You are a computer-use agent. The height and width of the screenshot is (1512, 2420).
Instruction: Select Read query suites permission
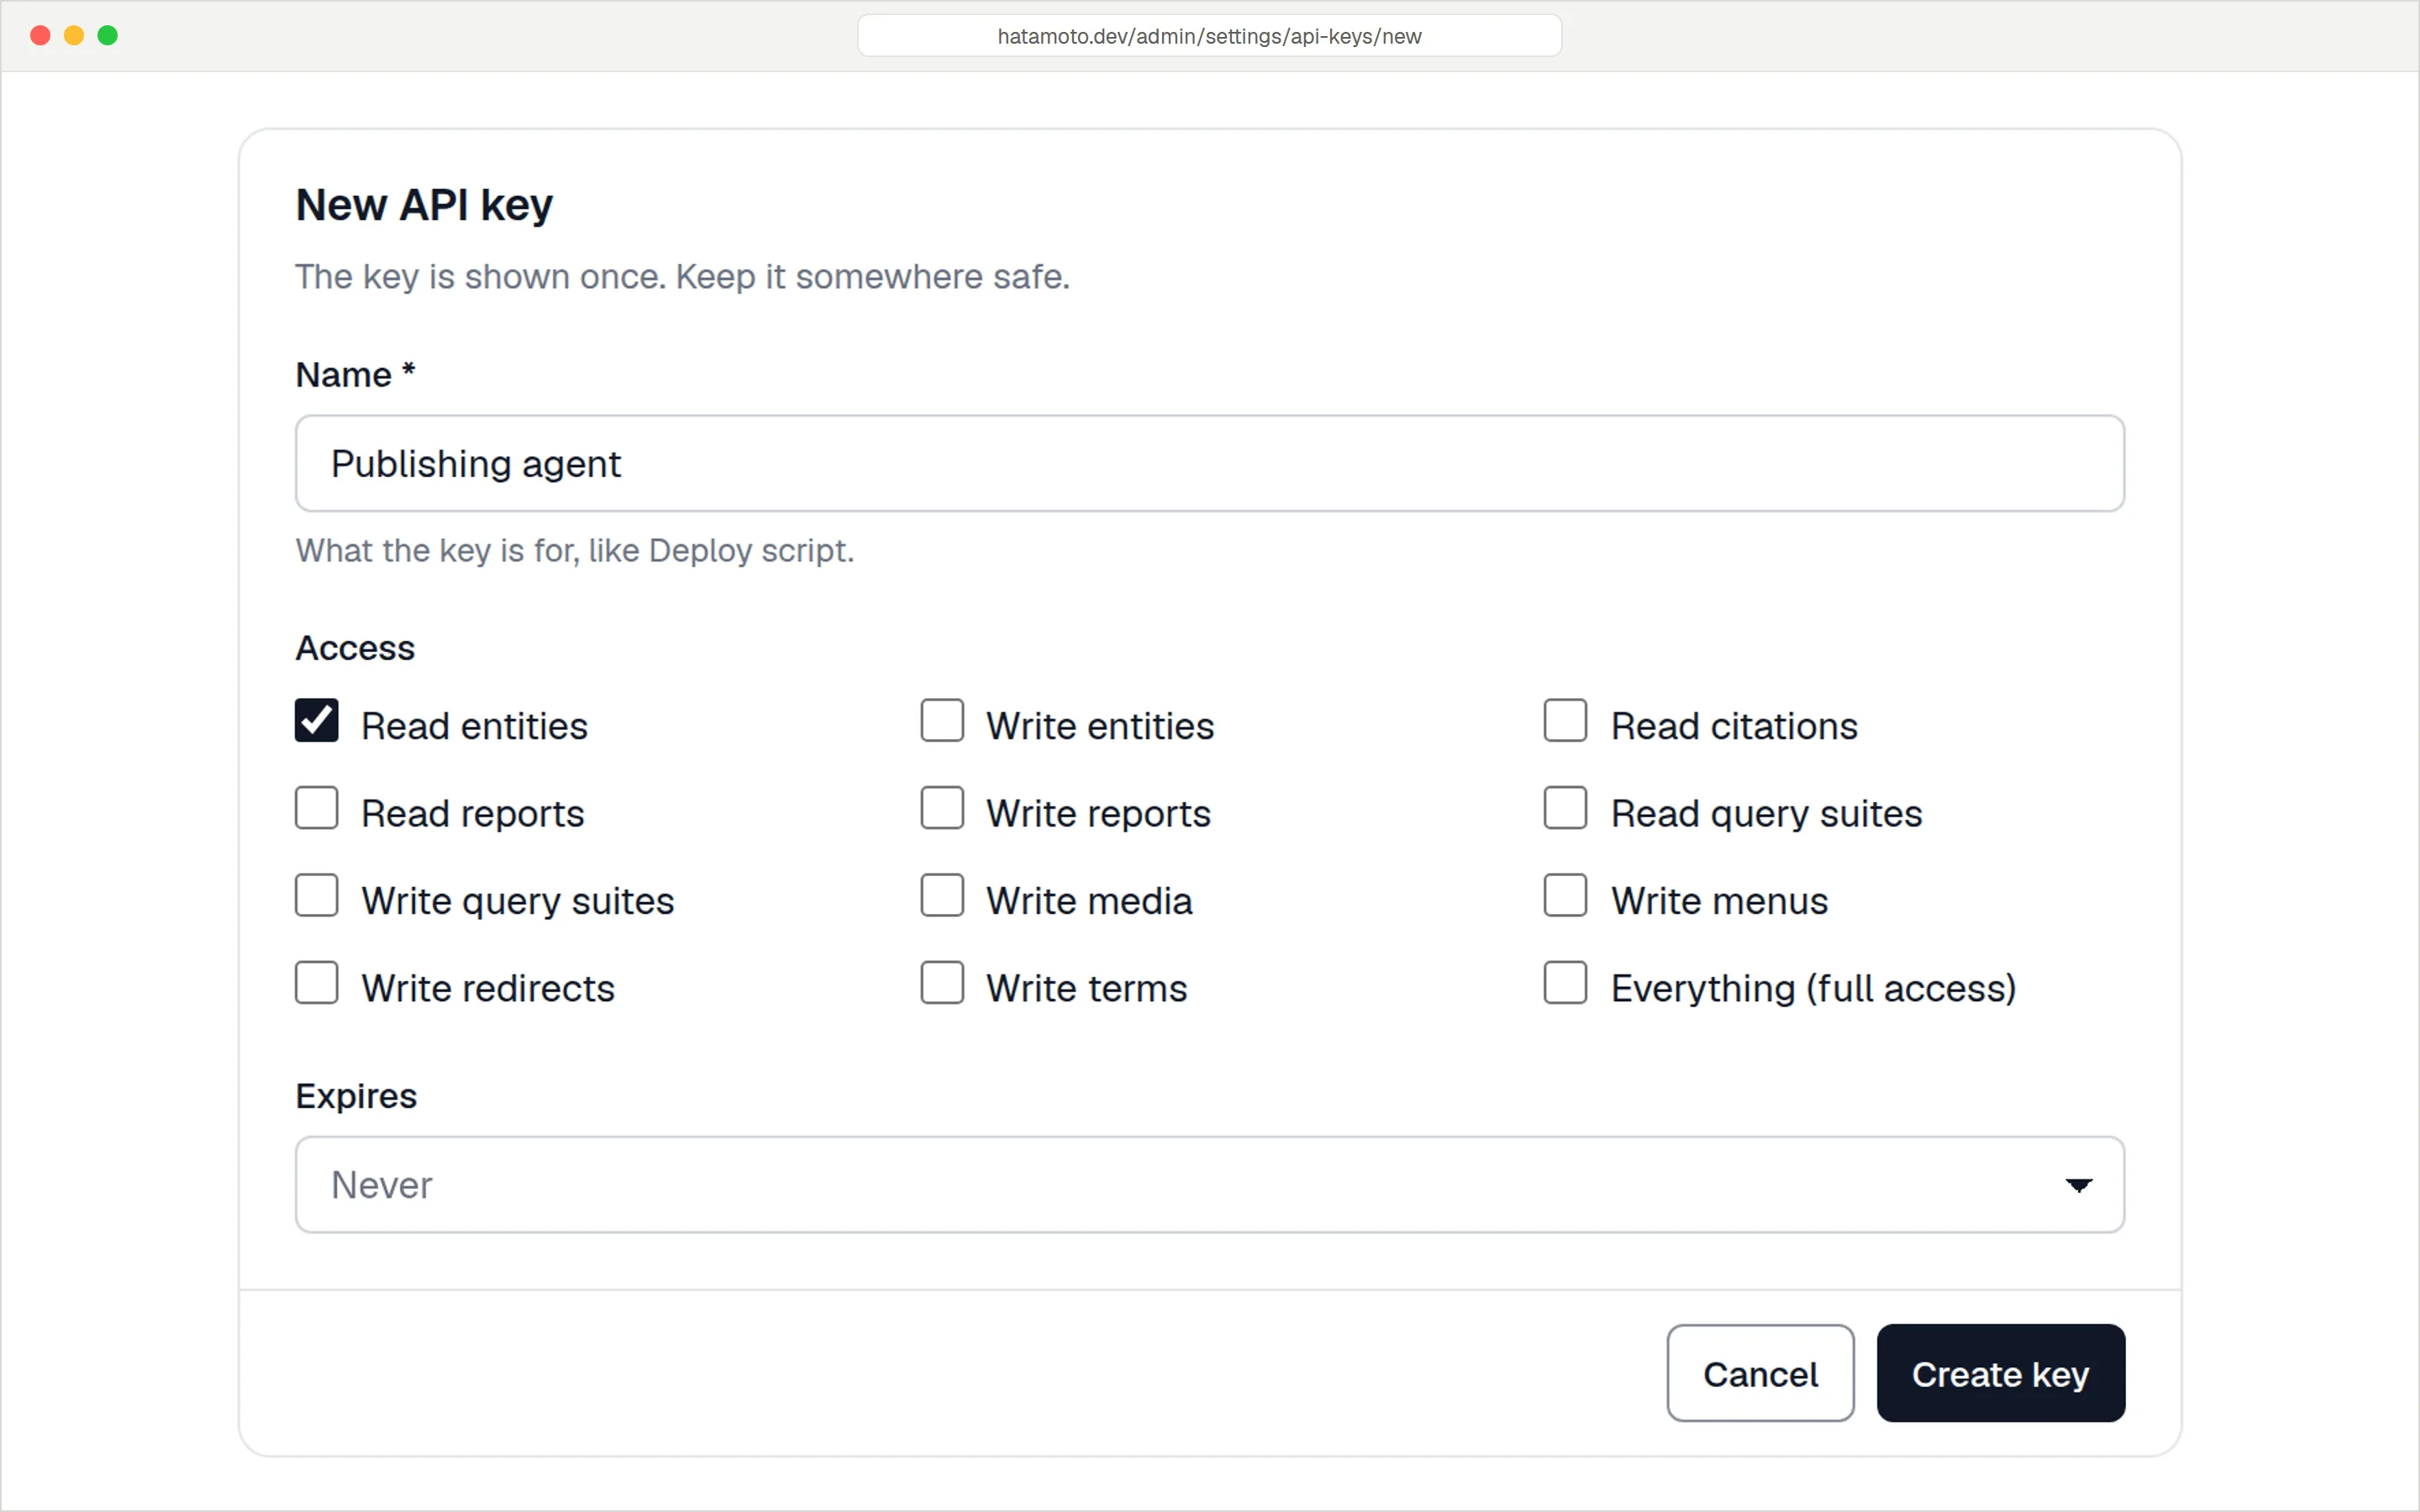1565,808
